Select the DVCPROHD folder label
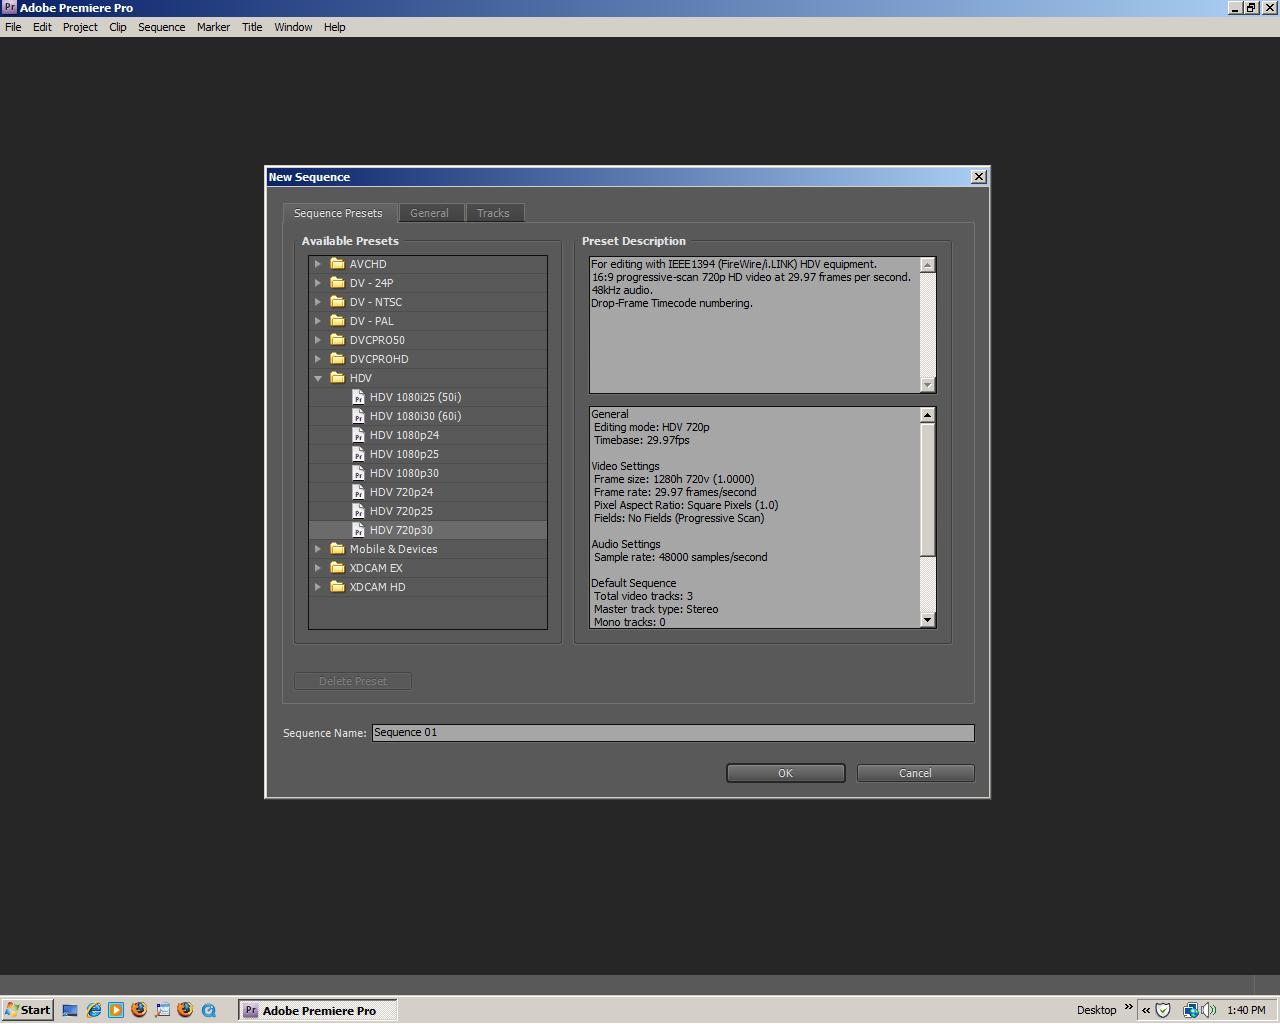 point(379,359)
